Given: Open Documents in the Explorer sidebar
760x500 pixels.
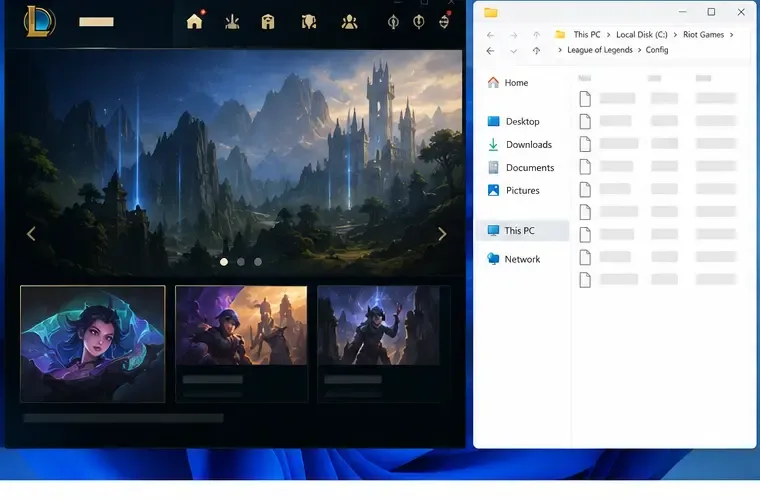Looking at the screenshot, I should (x=521, y=168).
